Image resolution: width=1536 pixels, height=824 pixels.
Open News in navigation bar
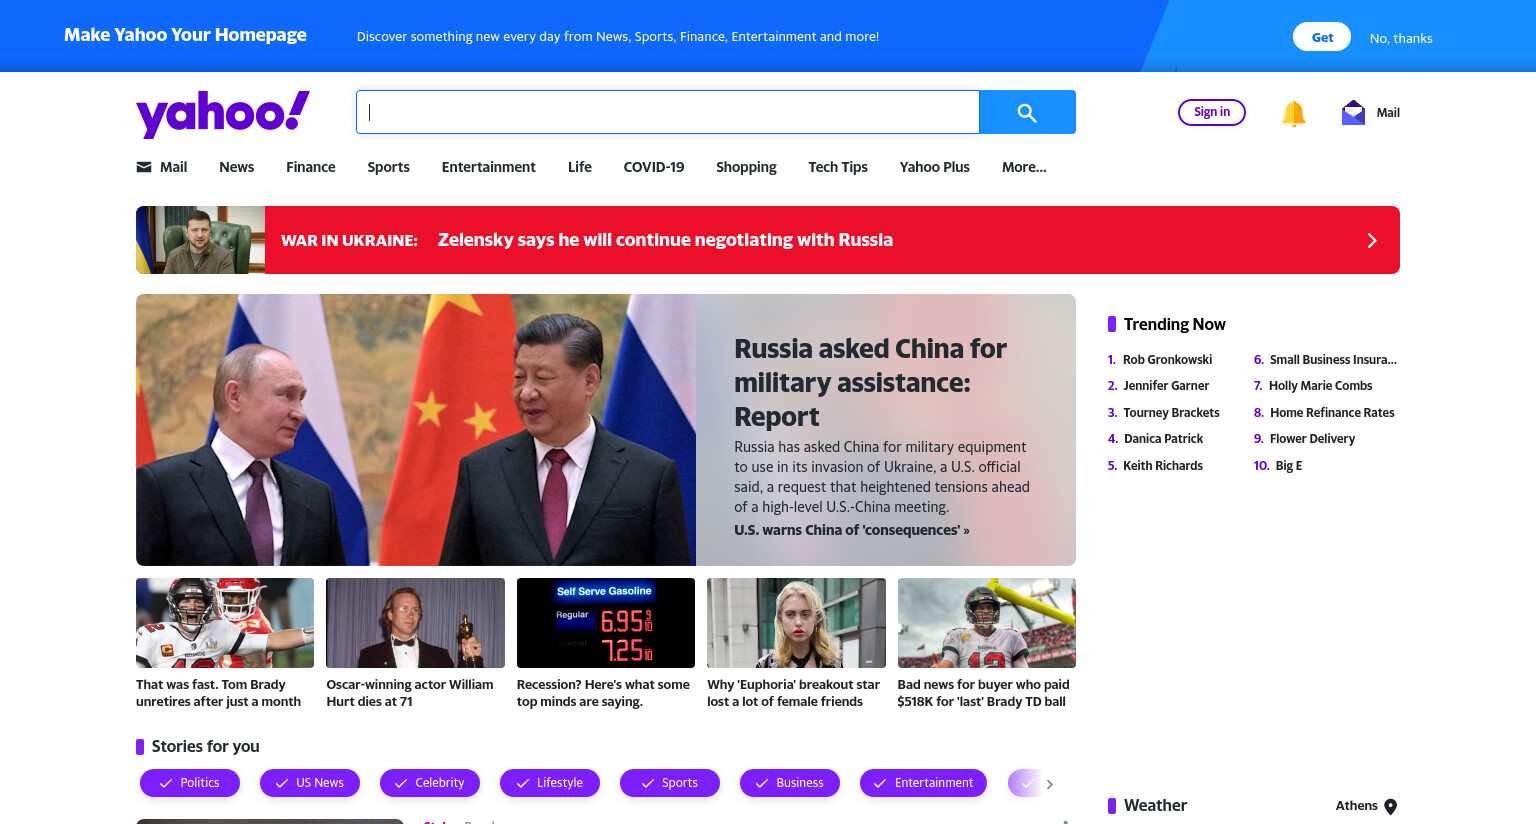[237, 167]
